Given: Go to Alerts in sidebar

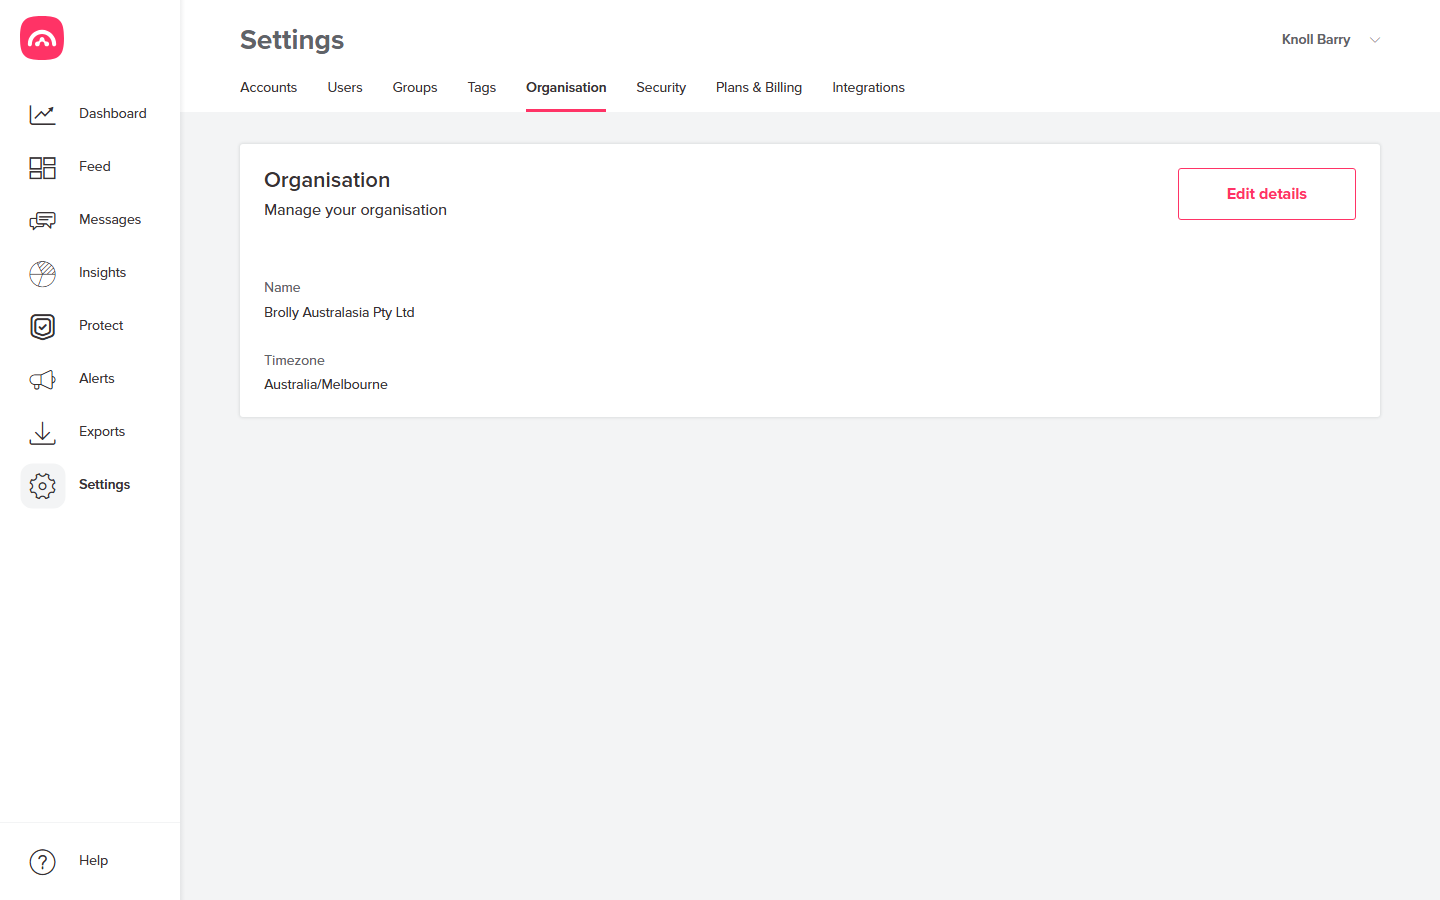Looking at the screenshot, I should click(97, 378).
